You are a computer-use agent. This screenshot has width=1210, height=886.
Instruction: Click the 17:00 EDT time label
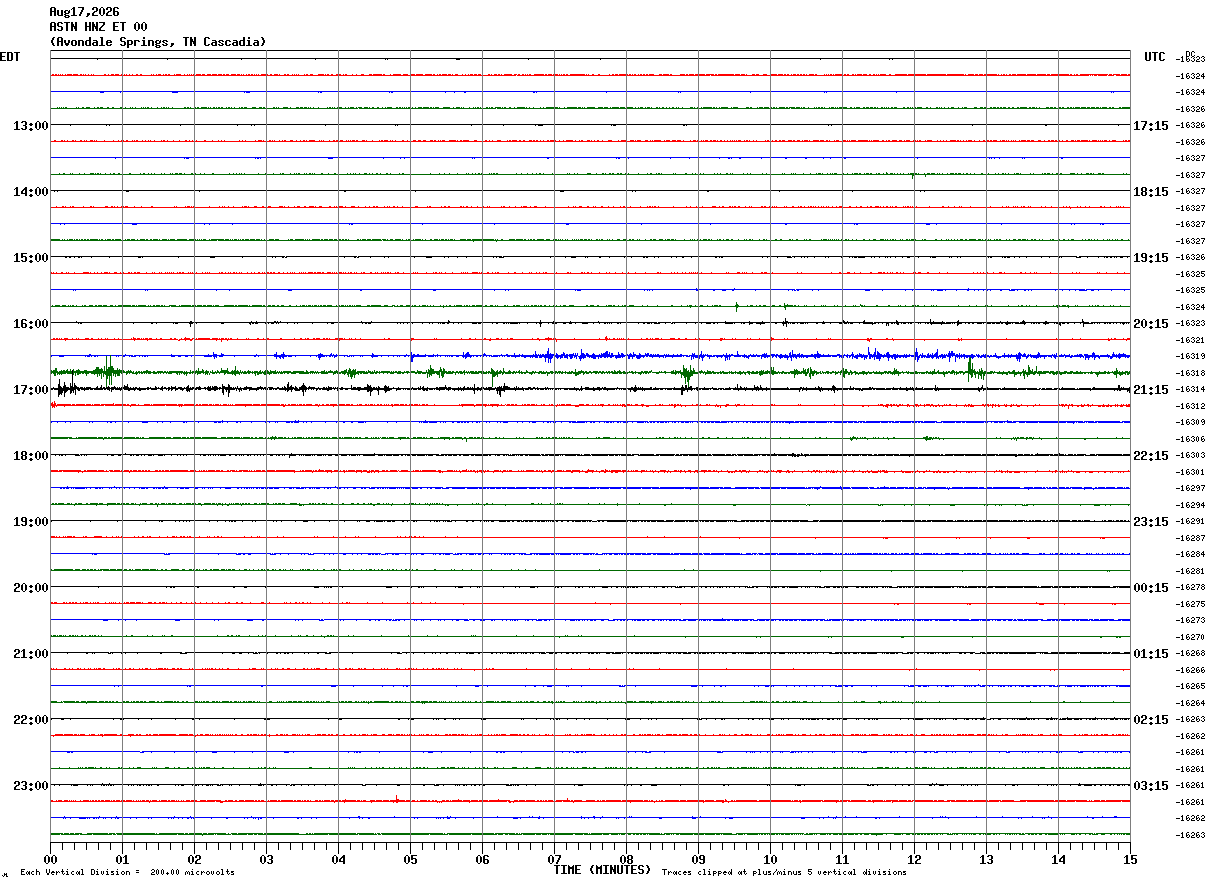tap(30, 390)
